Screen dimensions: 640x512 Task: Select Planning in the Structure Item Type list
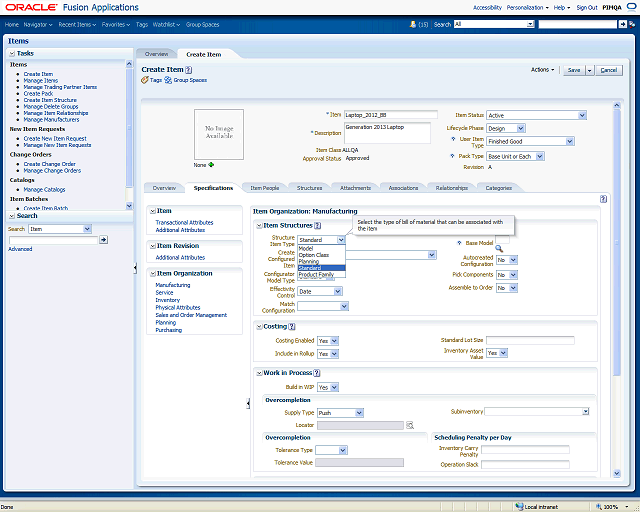(309, 261)
